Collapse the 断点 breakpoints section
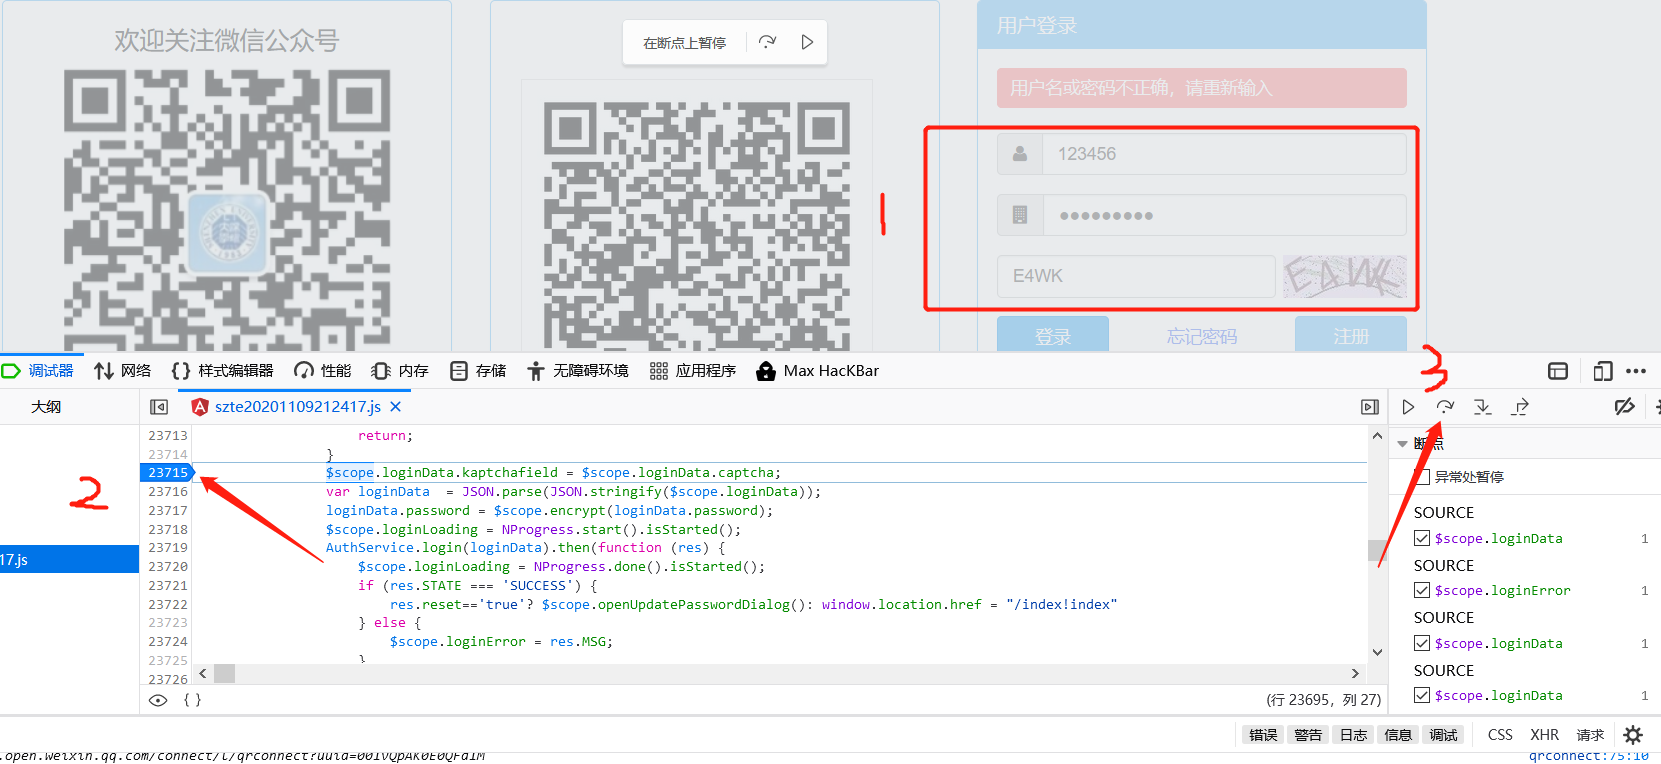Viewport: 1661px width, 764px height. [x=1402, y=444]
